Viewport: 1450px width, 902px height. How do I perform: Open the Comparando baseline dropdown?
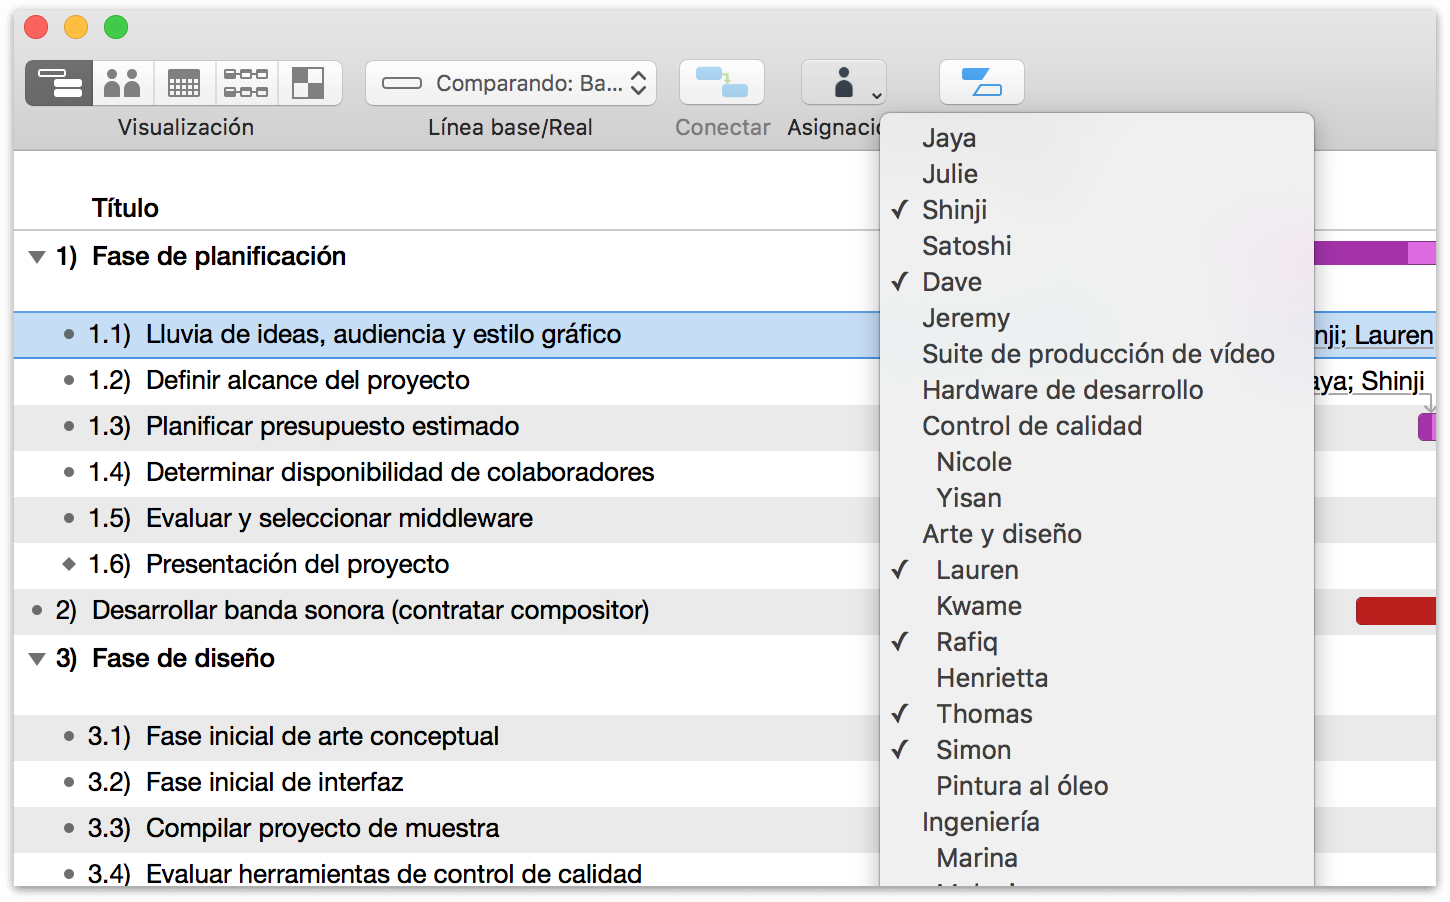click(511, 83)
